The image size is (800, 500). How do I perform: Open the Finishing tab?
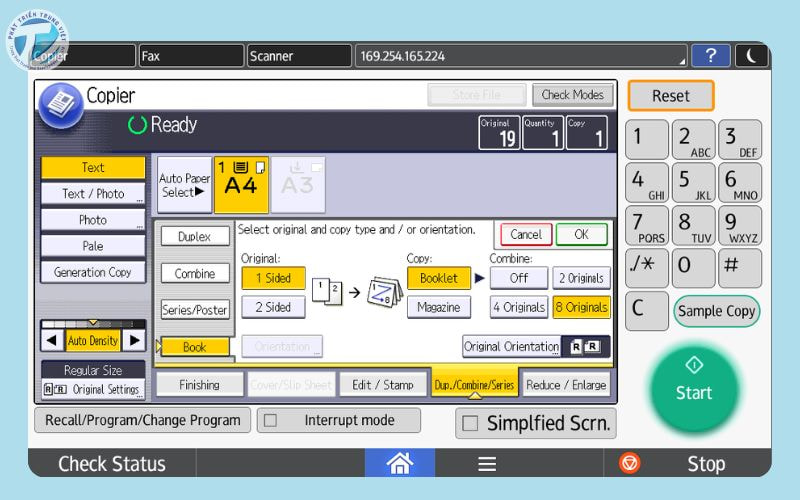[x=200, y=385]
